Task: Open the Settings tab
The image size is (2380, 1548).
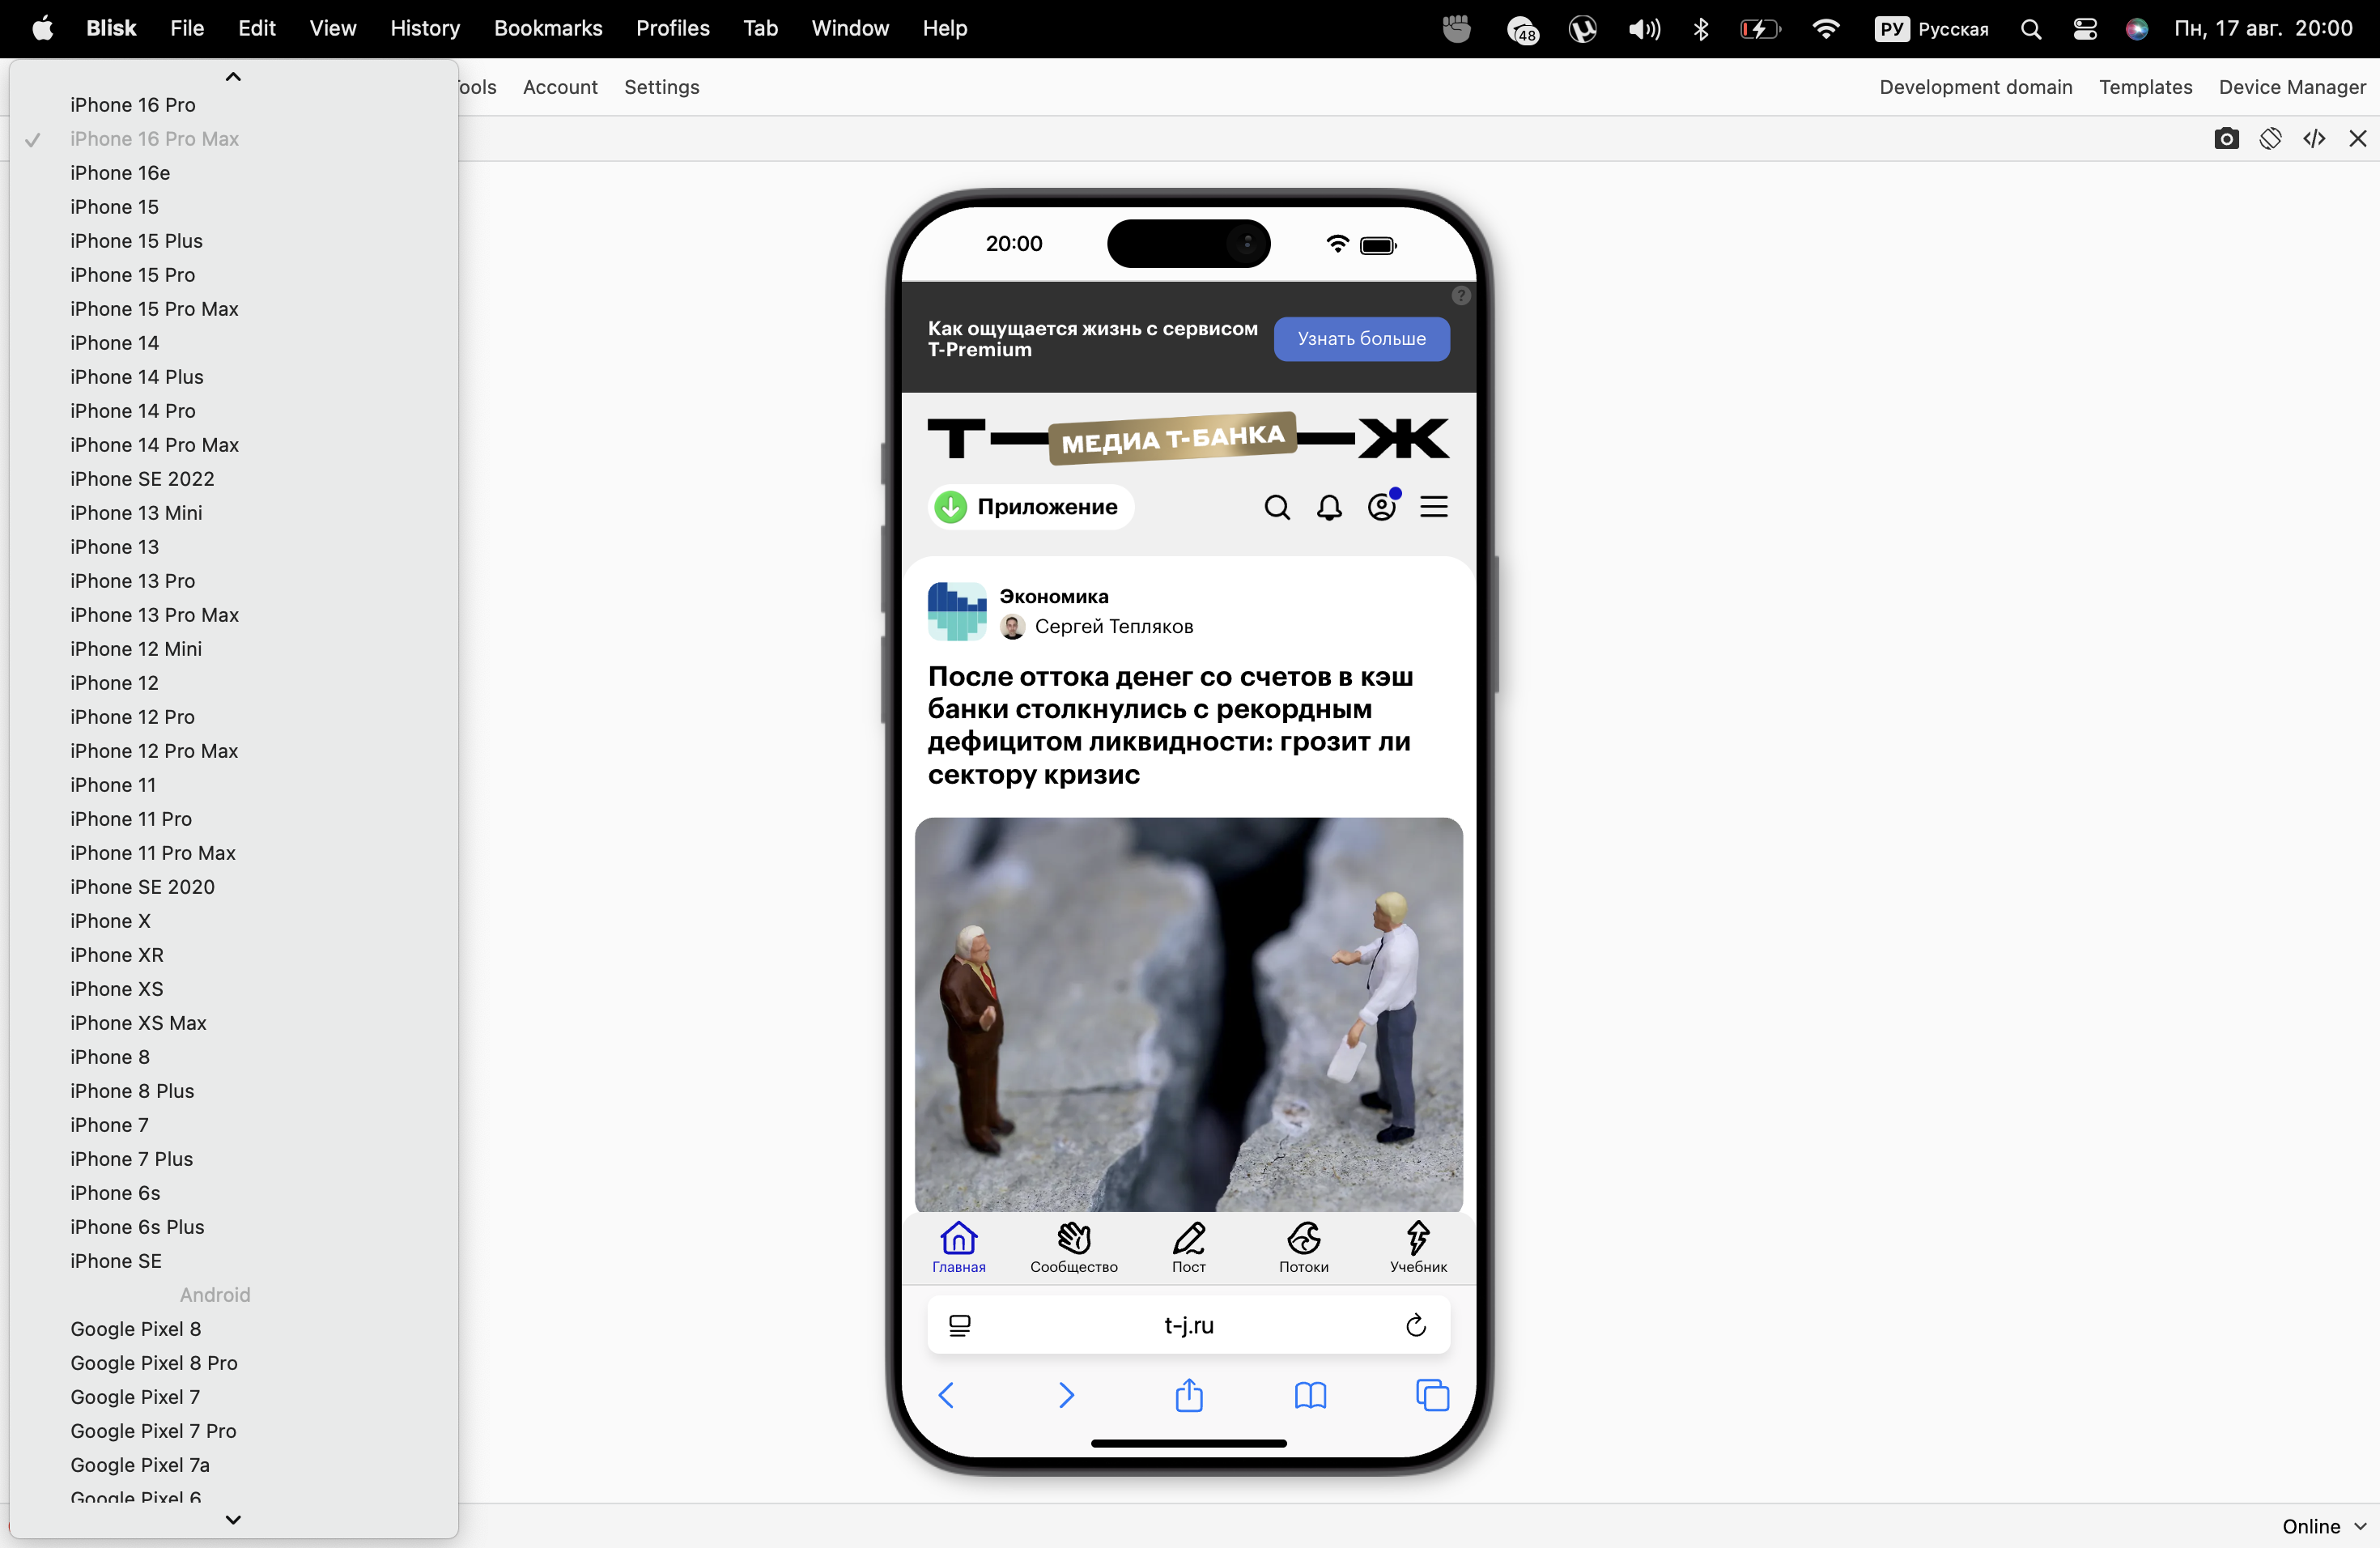Action: click(x=661, y=87)
